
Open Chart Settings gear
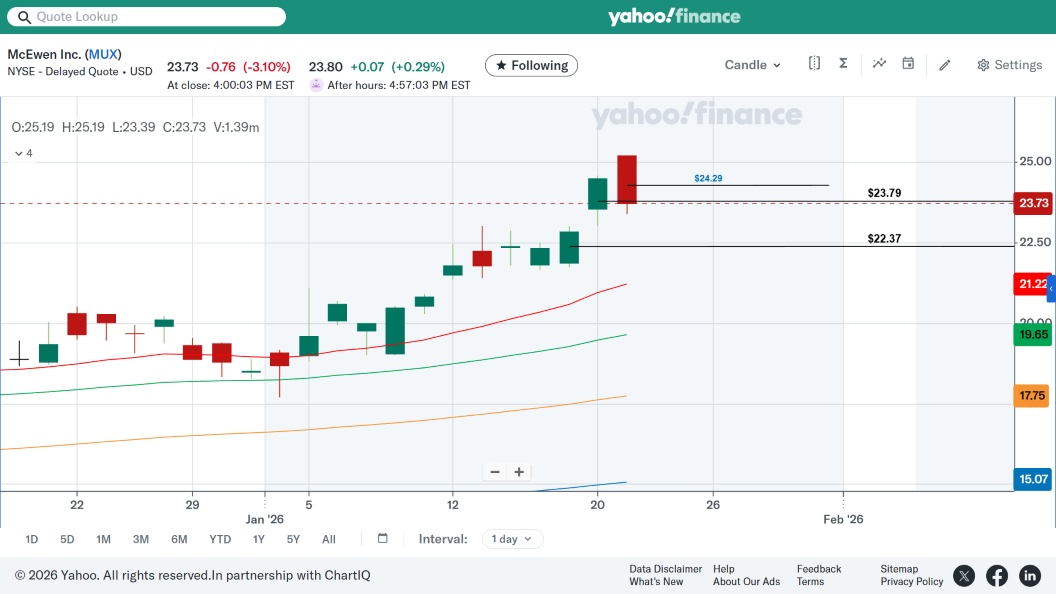click(1009, 65)
